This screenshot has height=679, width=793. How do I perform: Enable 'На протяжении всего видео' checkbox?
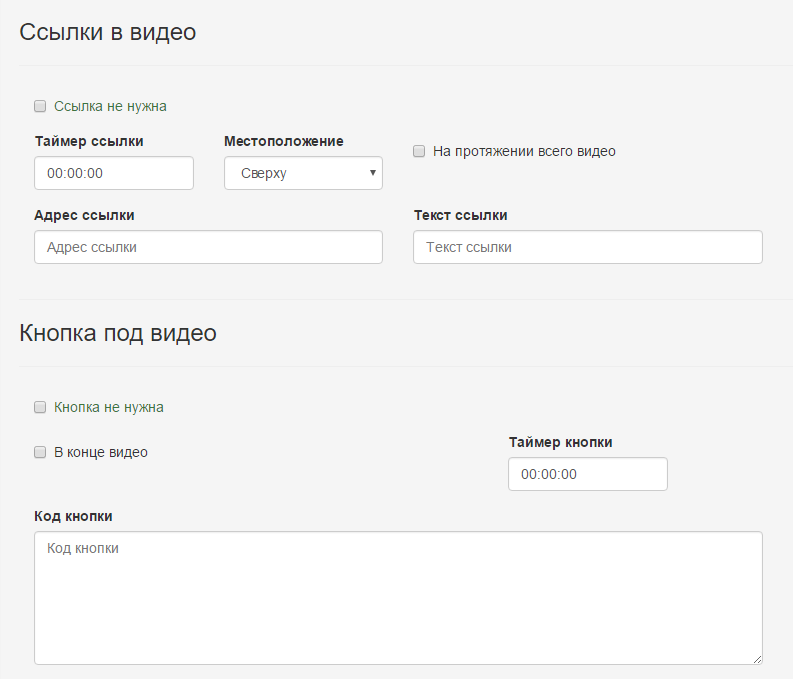click(x=419, y=151)
